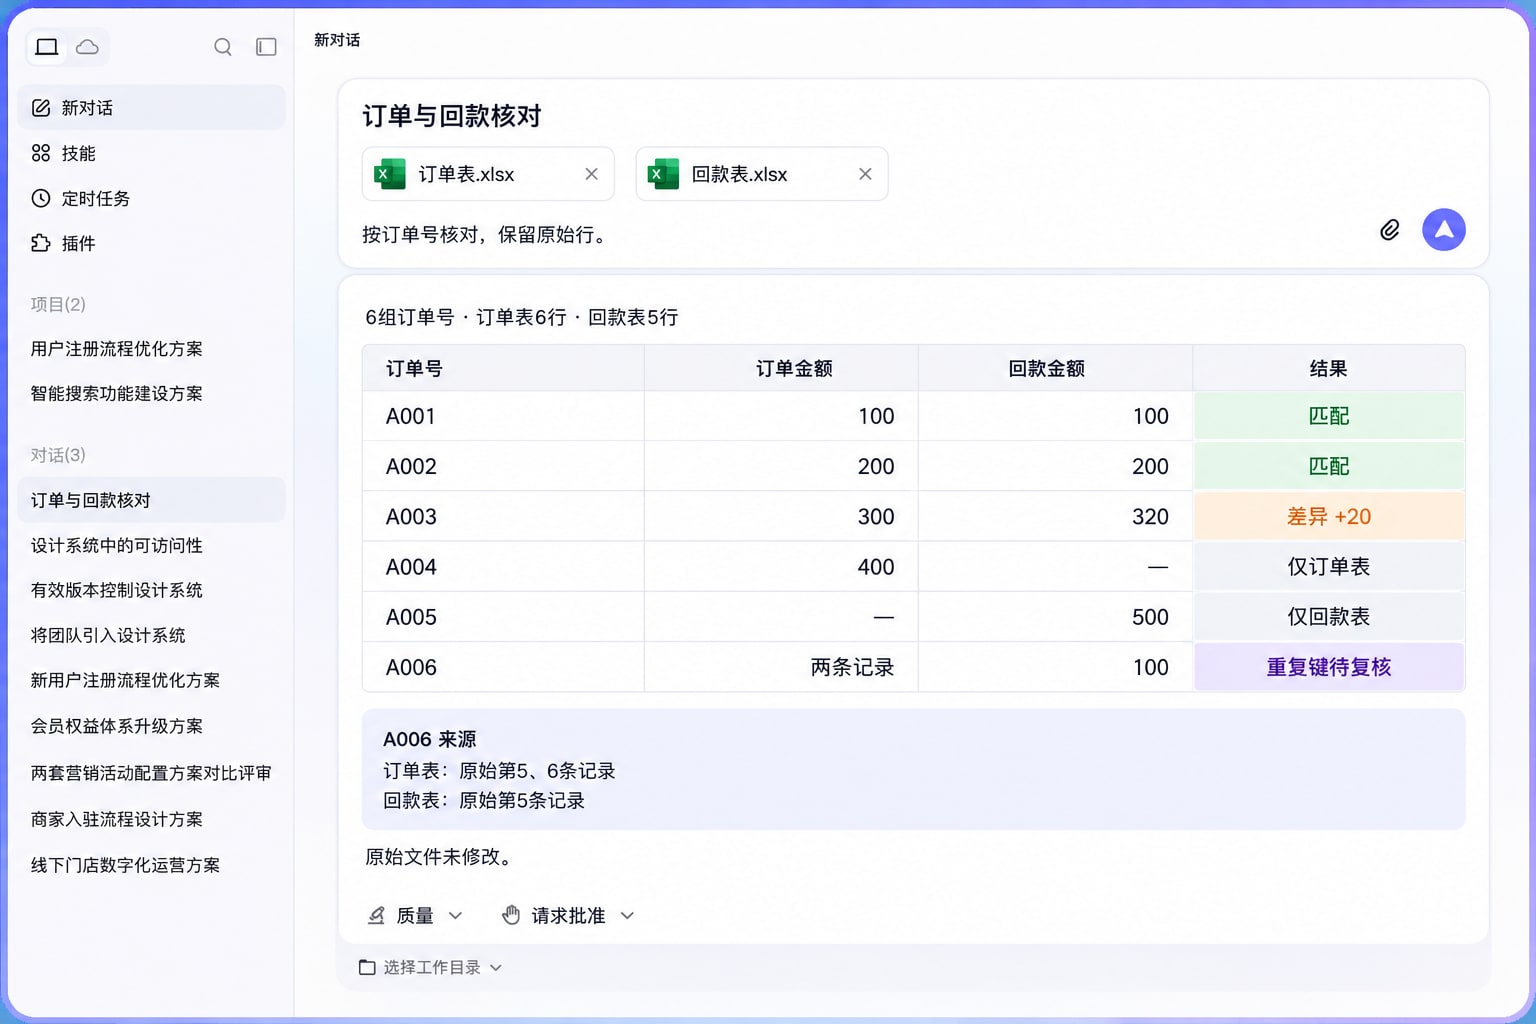
Task: Click the 匹配 result for A002
Action: [x=1329, y=467]
